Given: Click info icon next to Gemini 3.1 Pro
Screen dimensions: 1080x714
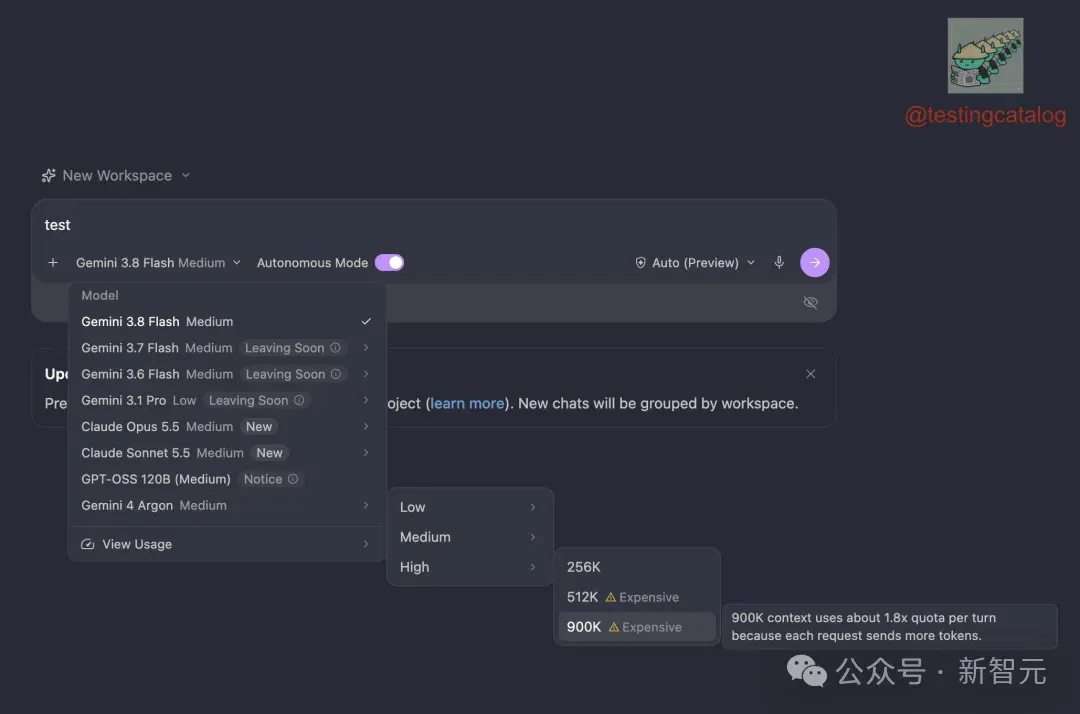Looking at the screenshot, I should [x=299, y=400].
